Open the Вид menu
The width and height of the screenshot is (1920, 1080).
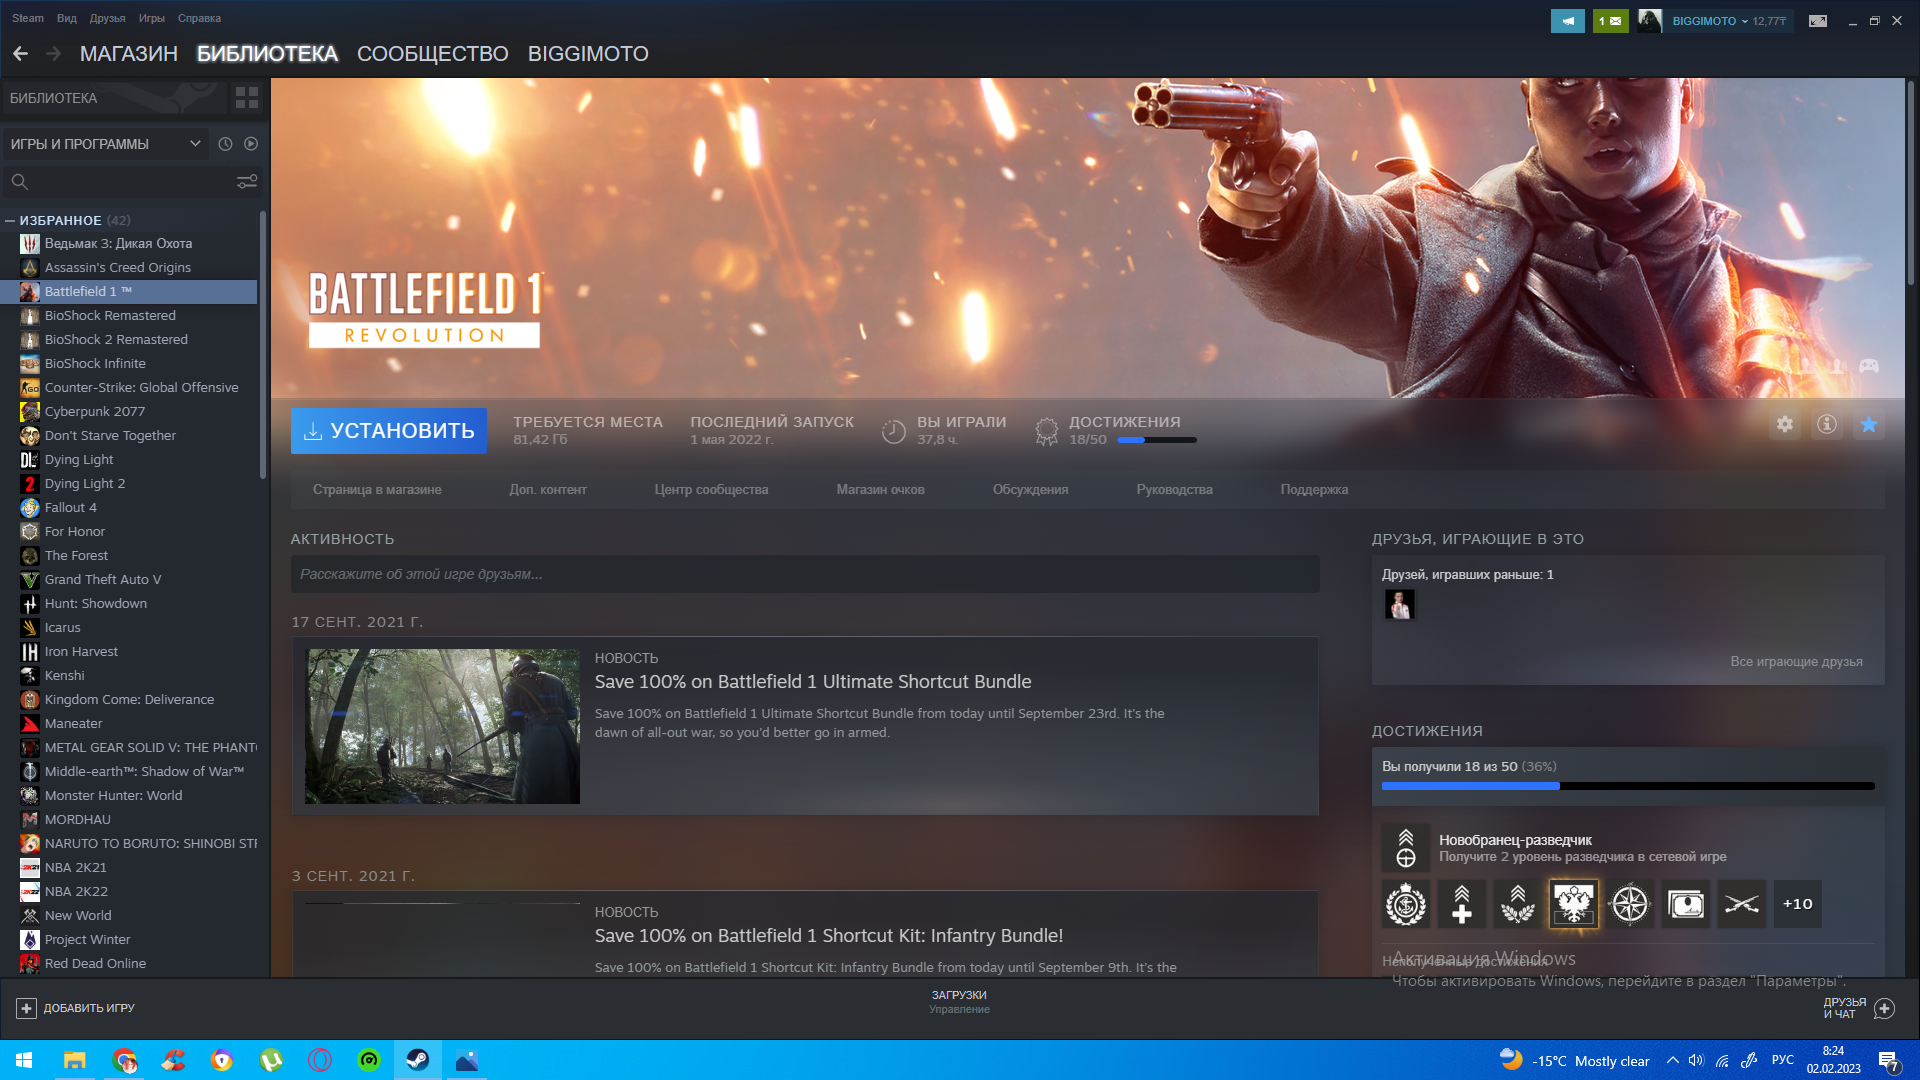coord(67,18)
